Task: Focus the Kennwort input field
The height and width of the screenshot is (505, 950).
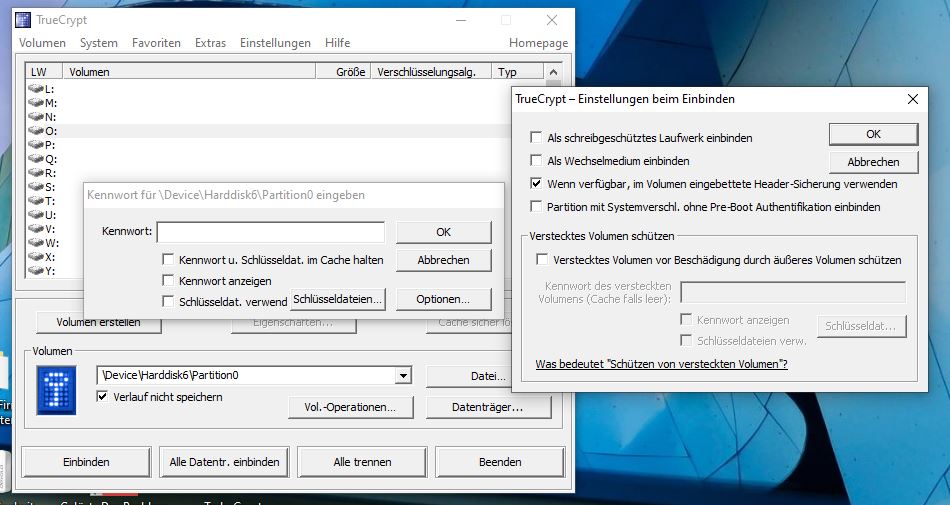Action: (x=271, y=232)
